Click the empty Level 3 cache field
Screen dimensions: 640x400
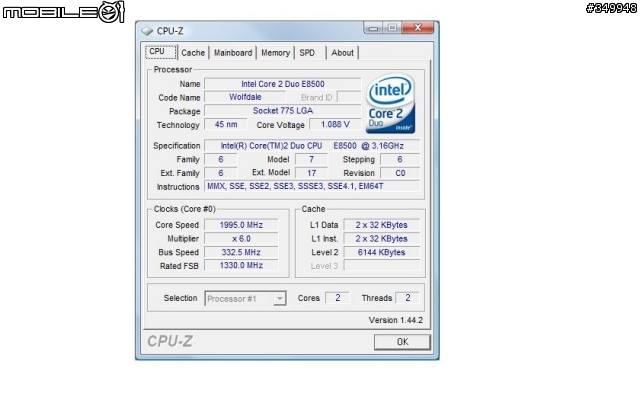381,266
